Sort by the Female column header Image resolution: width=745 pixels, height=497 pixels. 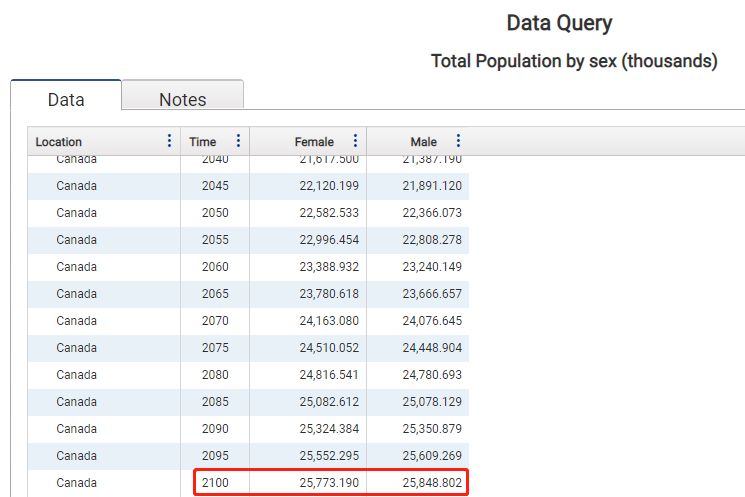[x=314, y=142]
